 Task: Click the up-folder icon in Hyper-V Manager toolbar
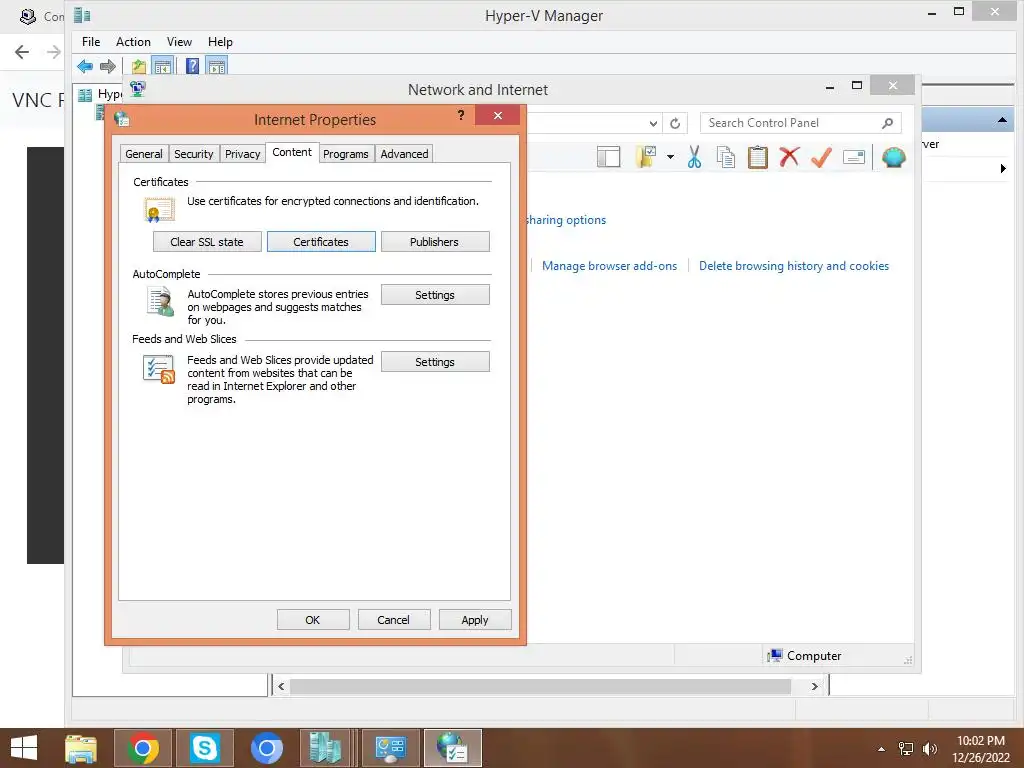point(138,66)
